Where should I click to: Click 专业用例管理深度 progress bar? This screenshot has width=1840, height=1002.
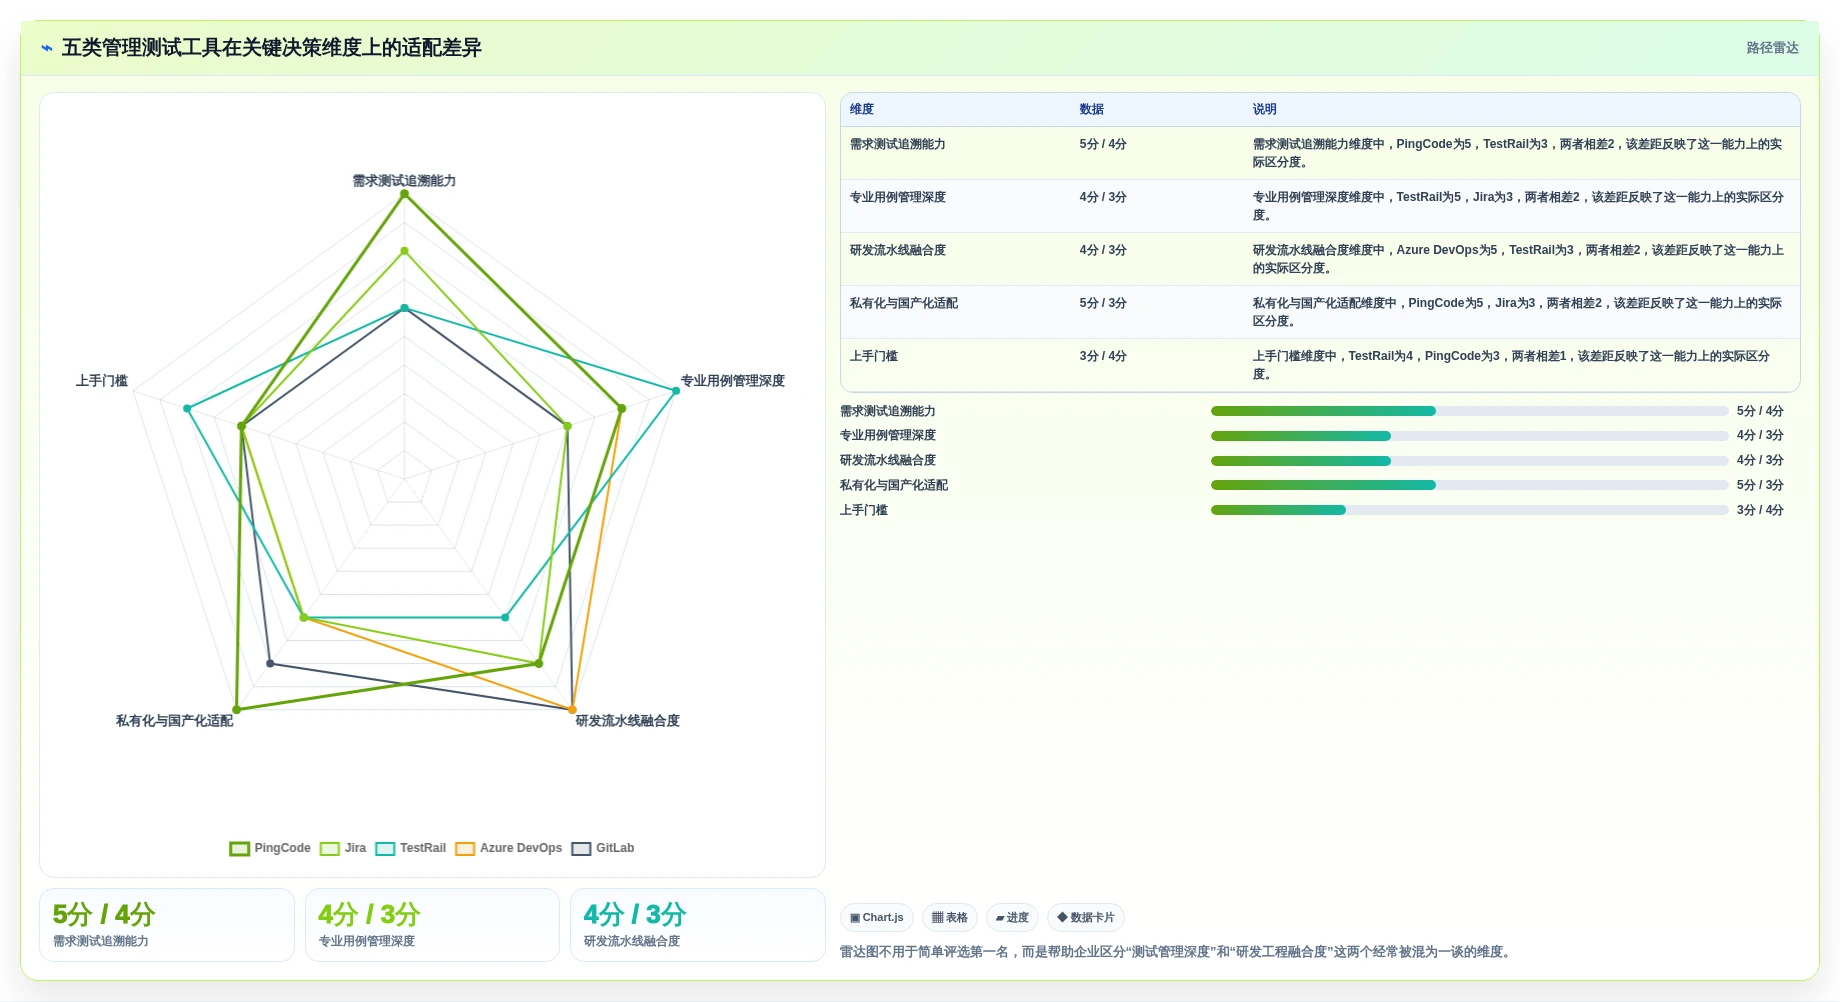1469,436
